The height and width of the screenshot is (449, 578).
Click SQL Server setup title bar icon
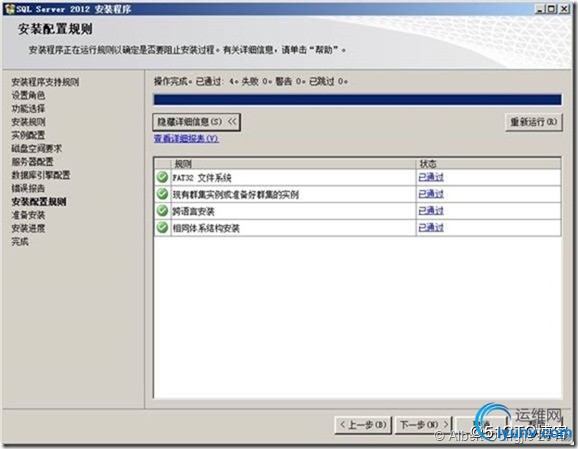(x=10, y=9)
